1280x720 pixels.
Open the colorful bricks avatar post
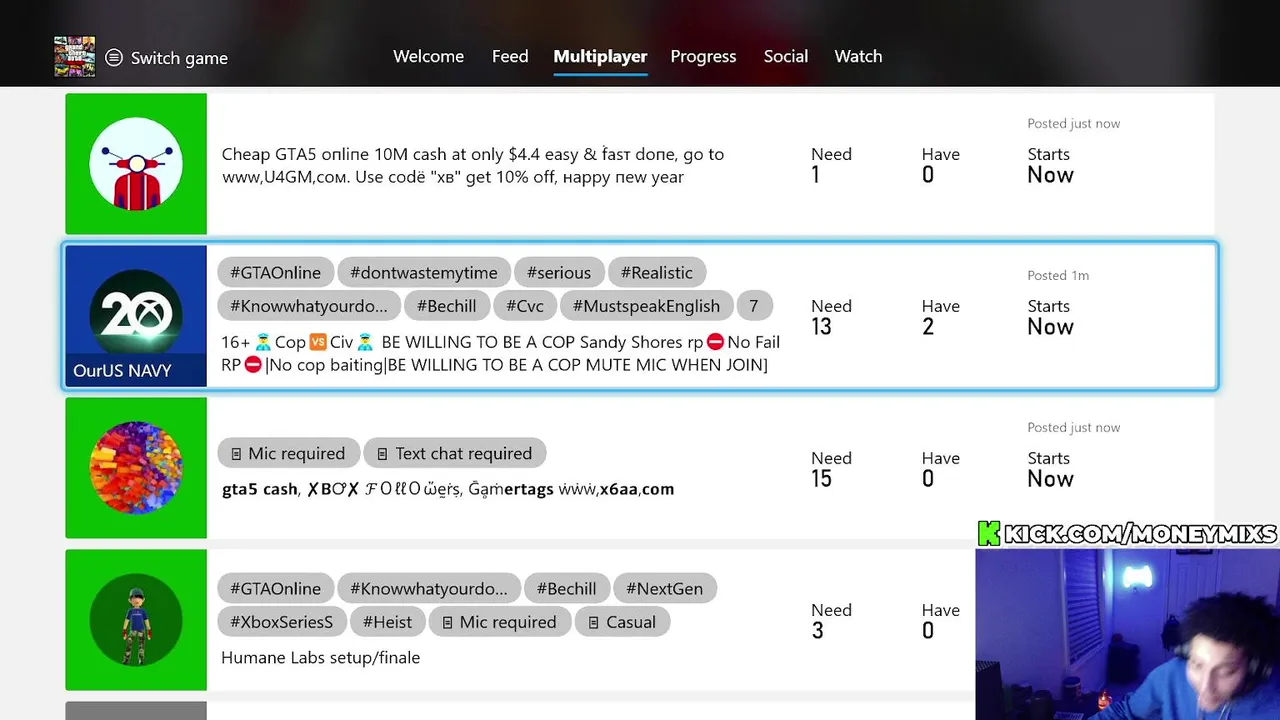pos(136,468)
